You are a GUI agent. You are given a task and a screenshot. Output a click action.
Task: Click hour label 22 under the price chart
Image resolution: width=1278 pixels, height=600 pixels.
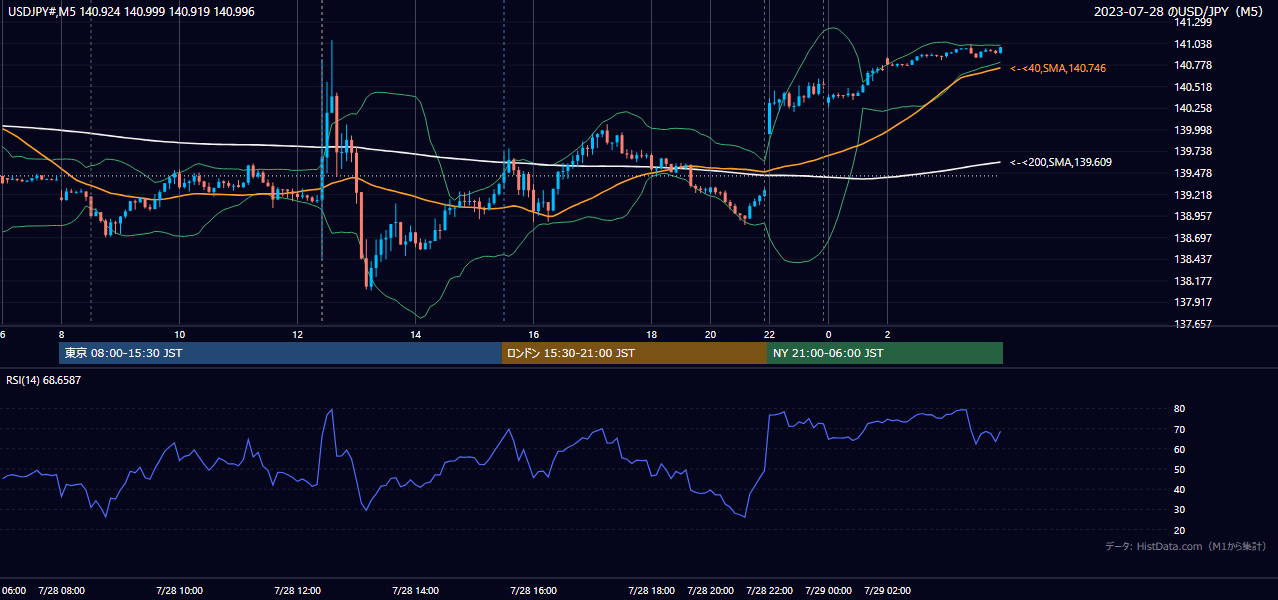pos(768,334)
